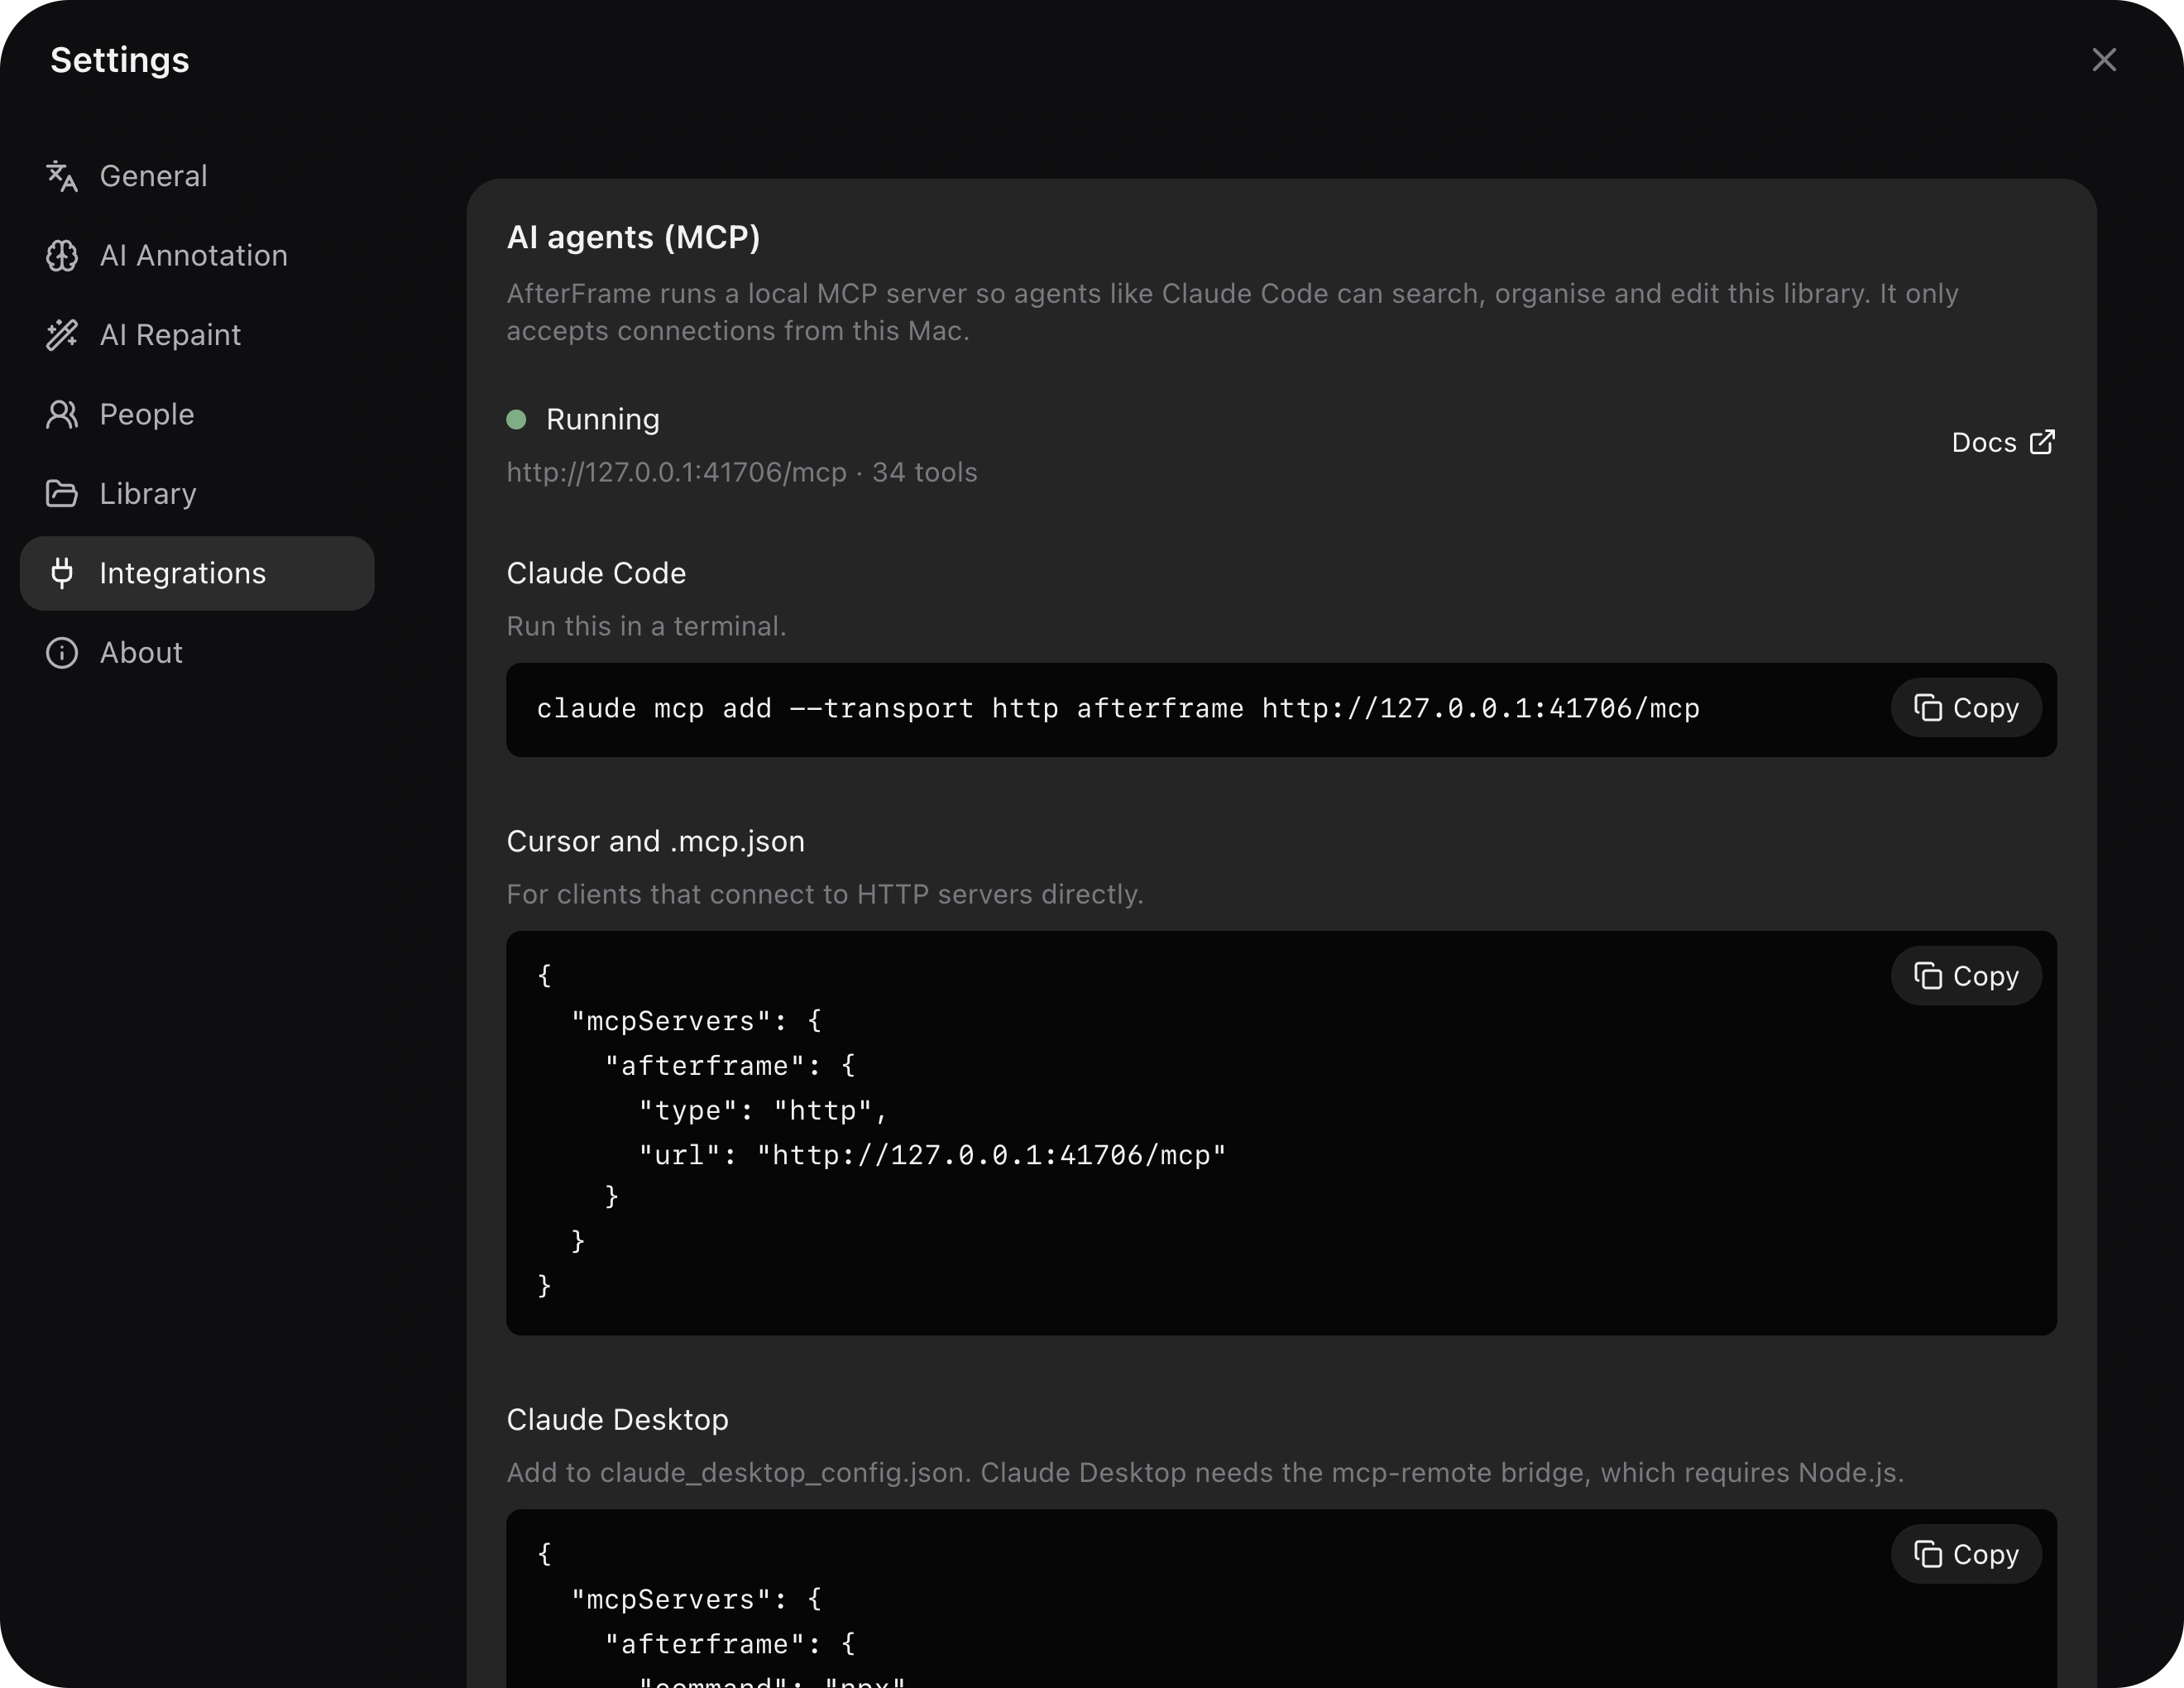The width and height of the screenshot is (2184, 1688).
Task: Click the Claude Code section heading
Action: [x=596, y=573]
